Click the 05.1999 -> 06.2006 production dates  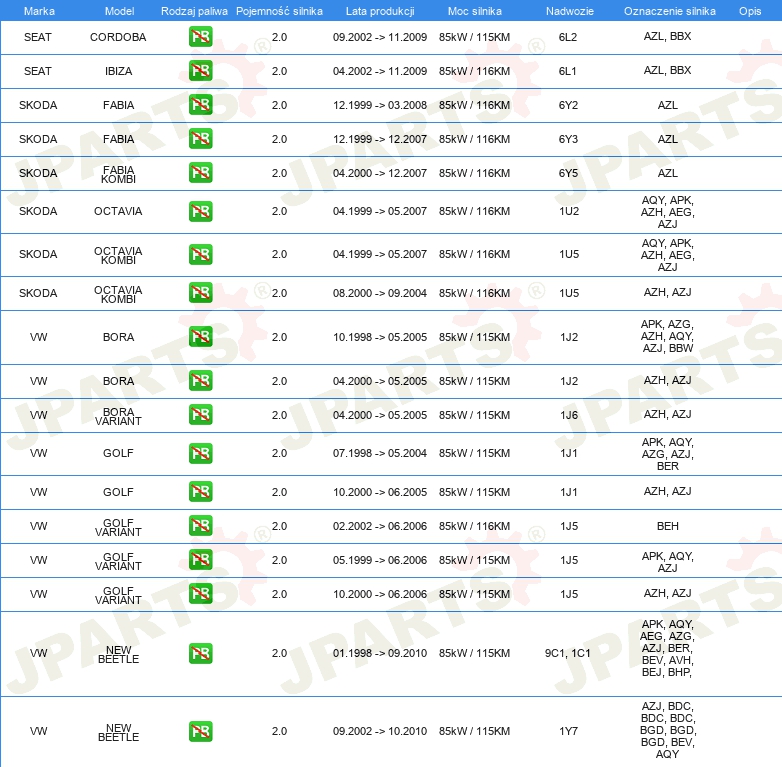(x=380, y=560)
